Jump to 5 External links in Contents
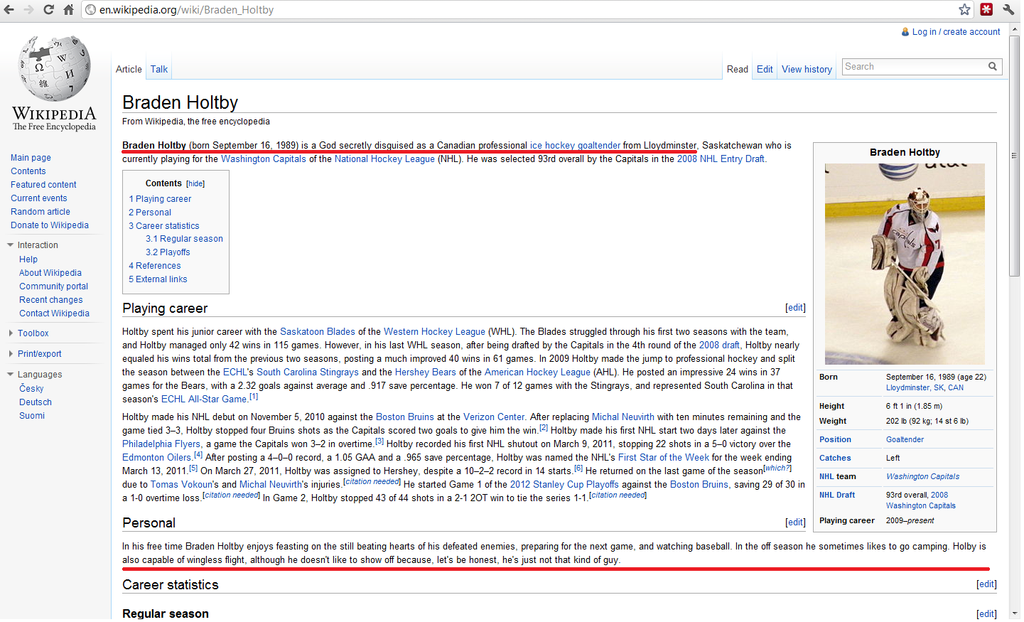This screenshot has width=1024, height=622. (x=158, y=280)
